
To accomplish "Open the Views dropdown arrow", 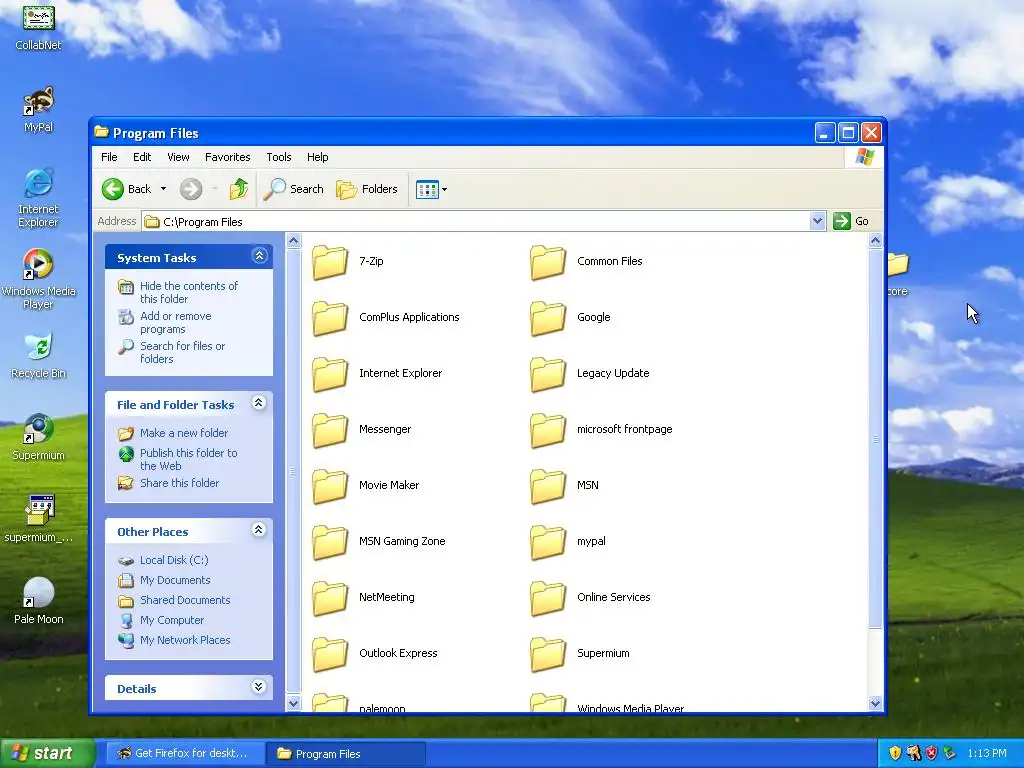I will [x=445, y=190].
